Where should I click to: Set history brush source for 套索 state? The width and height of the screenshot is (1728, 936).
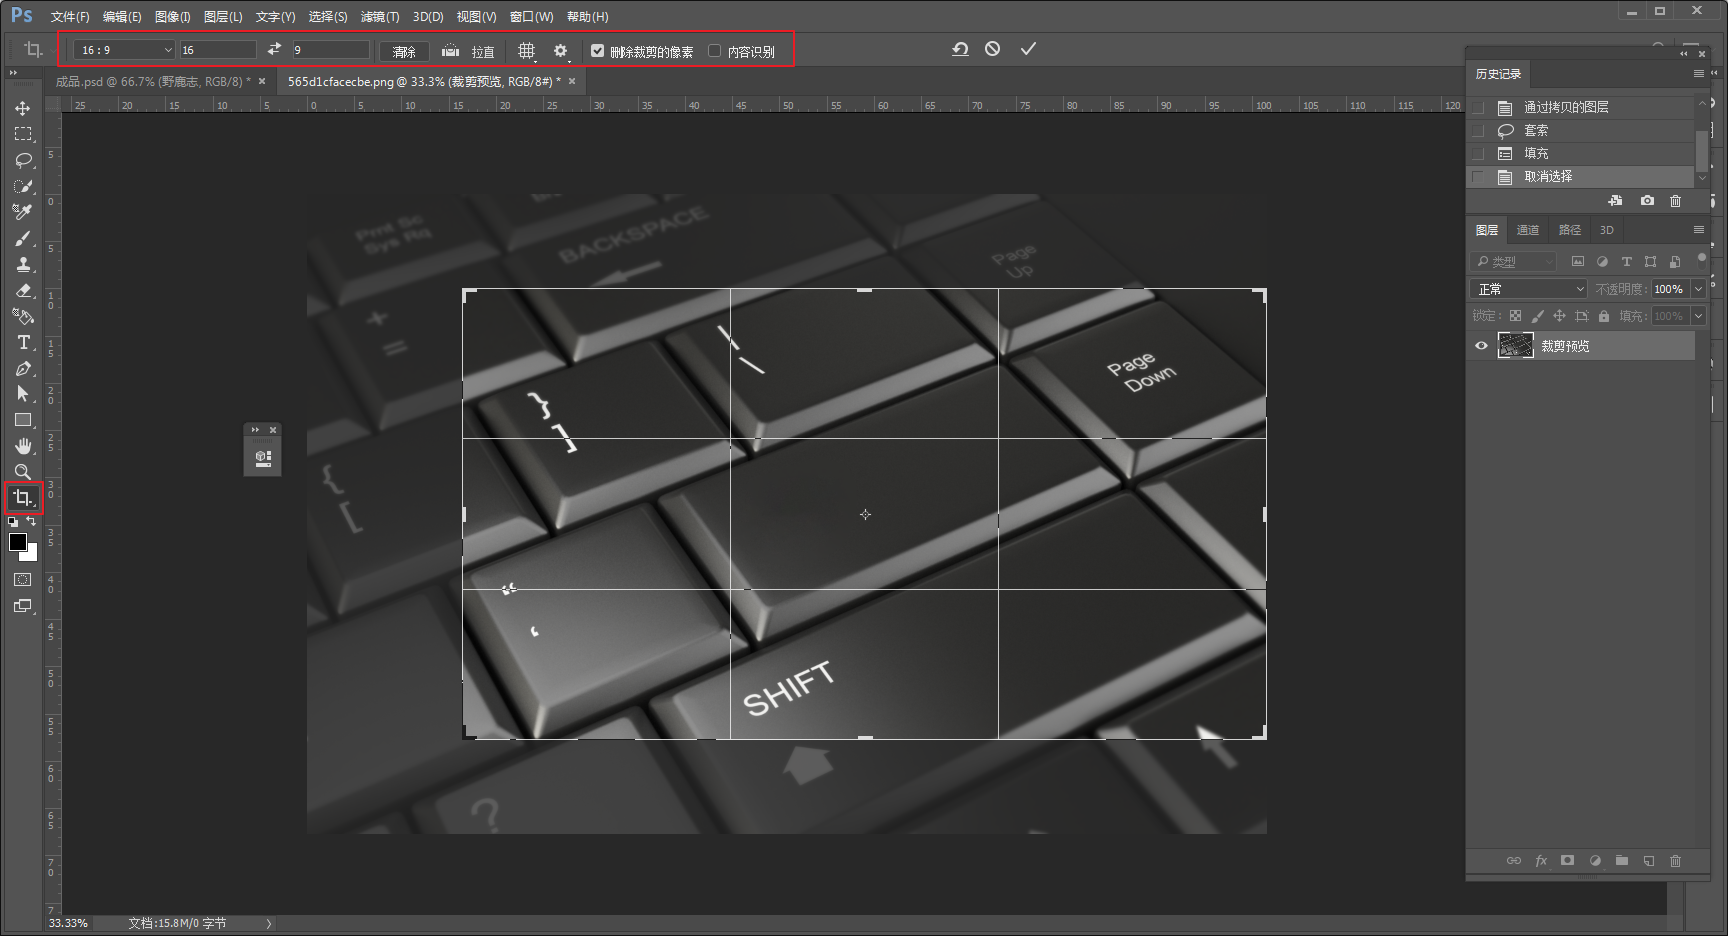pos(1478,130)
